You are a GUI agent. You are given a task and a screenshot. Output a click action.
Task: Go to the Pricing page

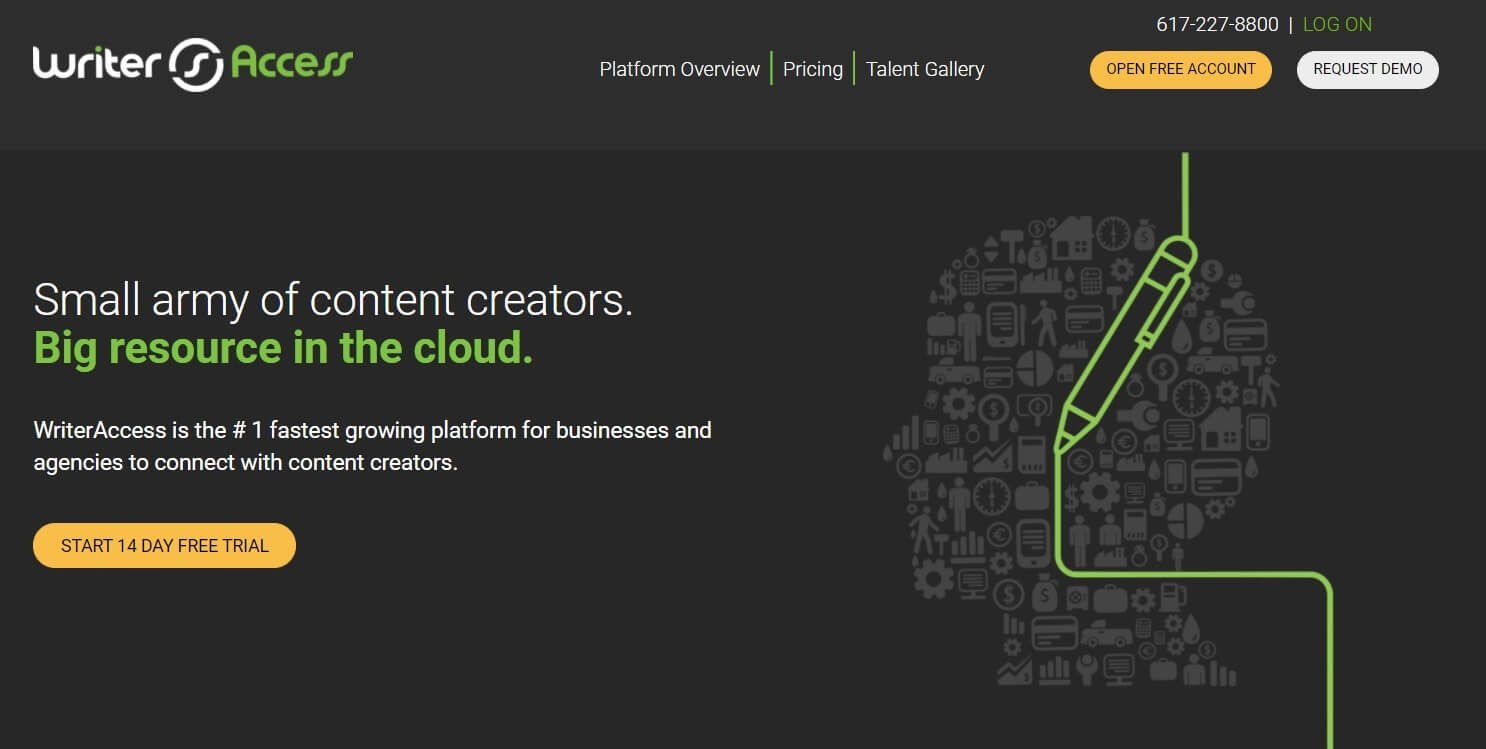pyautogui.click(x=813, y=69)
